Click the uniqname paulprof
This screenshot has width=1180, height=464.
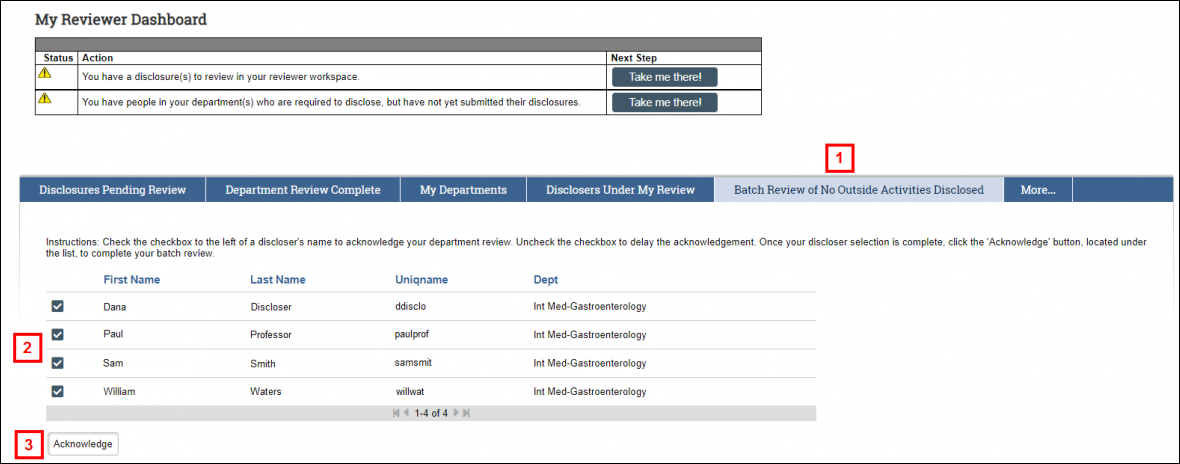pos(412,335)
